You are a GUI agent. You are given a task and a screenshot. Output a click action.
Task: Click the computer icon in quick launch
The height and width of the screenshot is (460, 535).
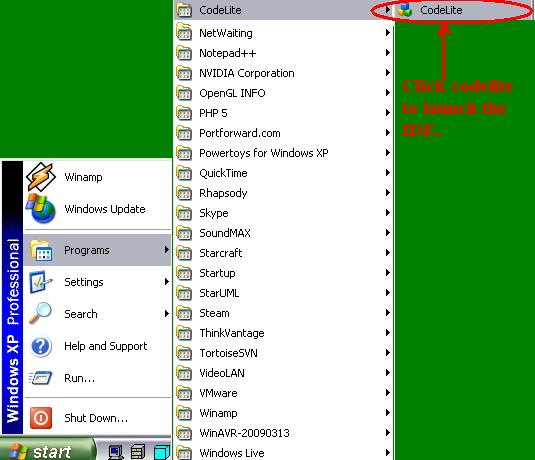coord(116,452)
